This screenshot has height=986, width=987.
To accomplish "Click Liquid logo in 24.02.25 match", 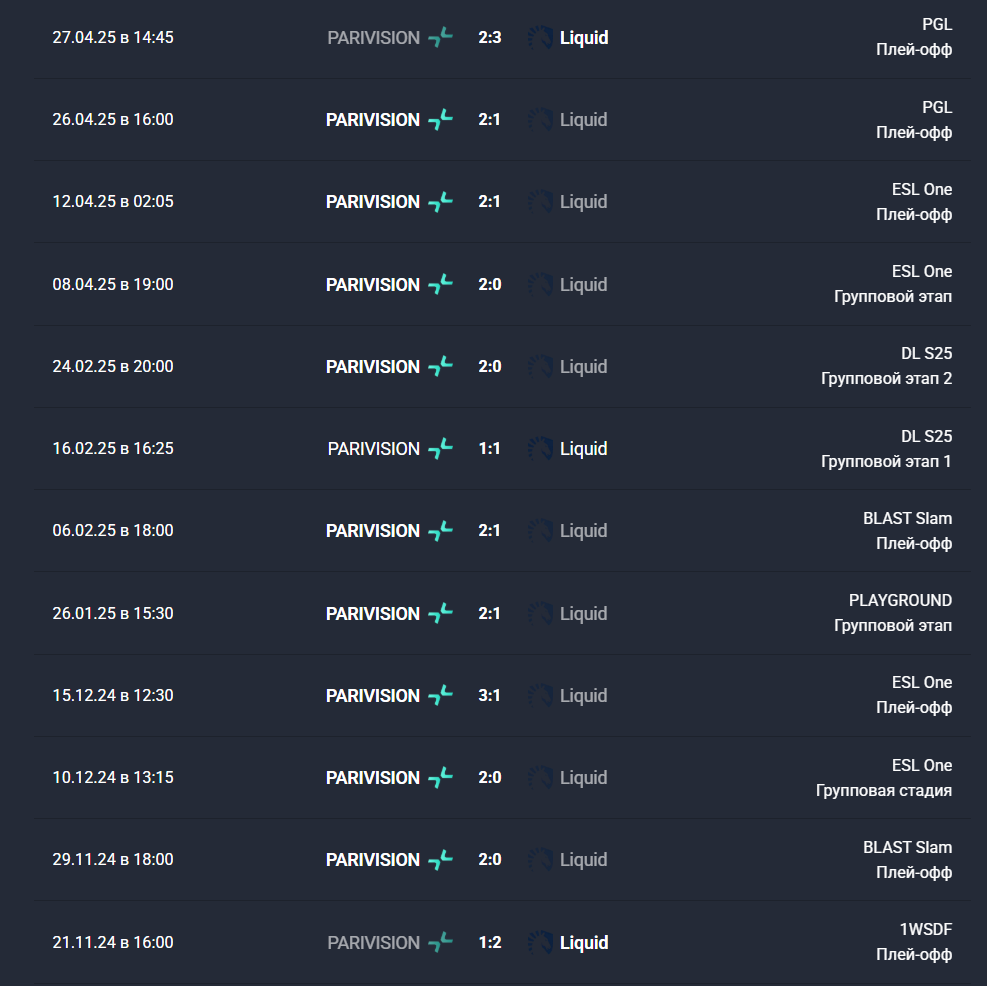I will click(x=540, y=367).
